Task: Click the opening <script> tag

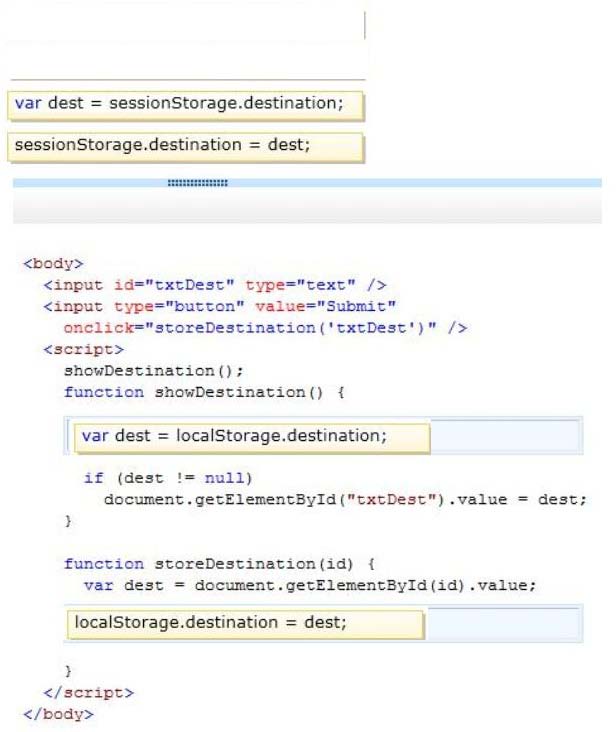Action: 84,349
